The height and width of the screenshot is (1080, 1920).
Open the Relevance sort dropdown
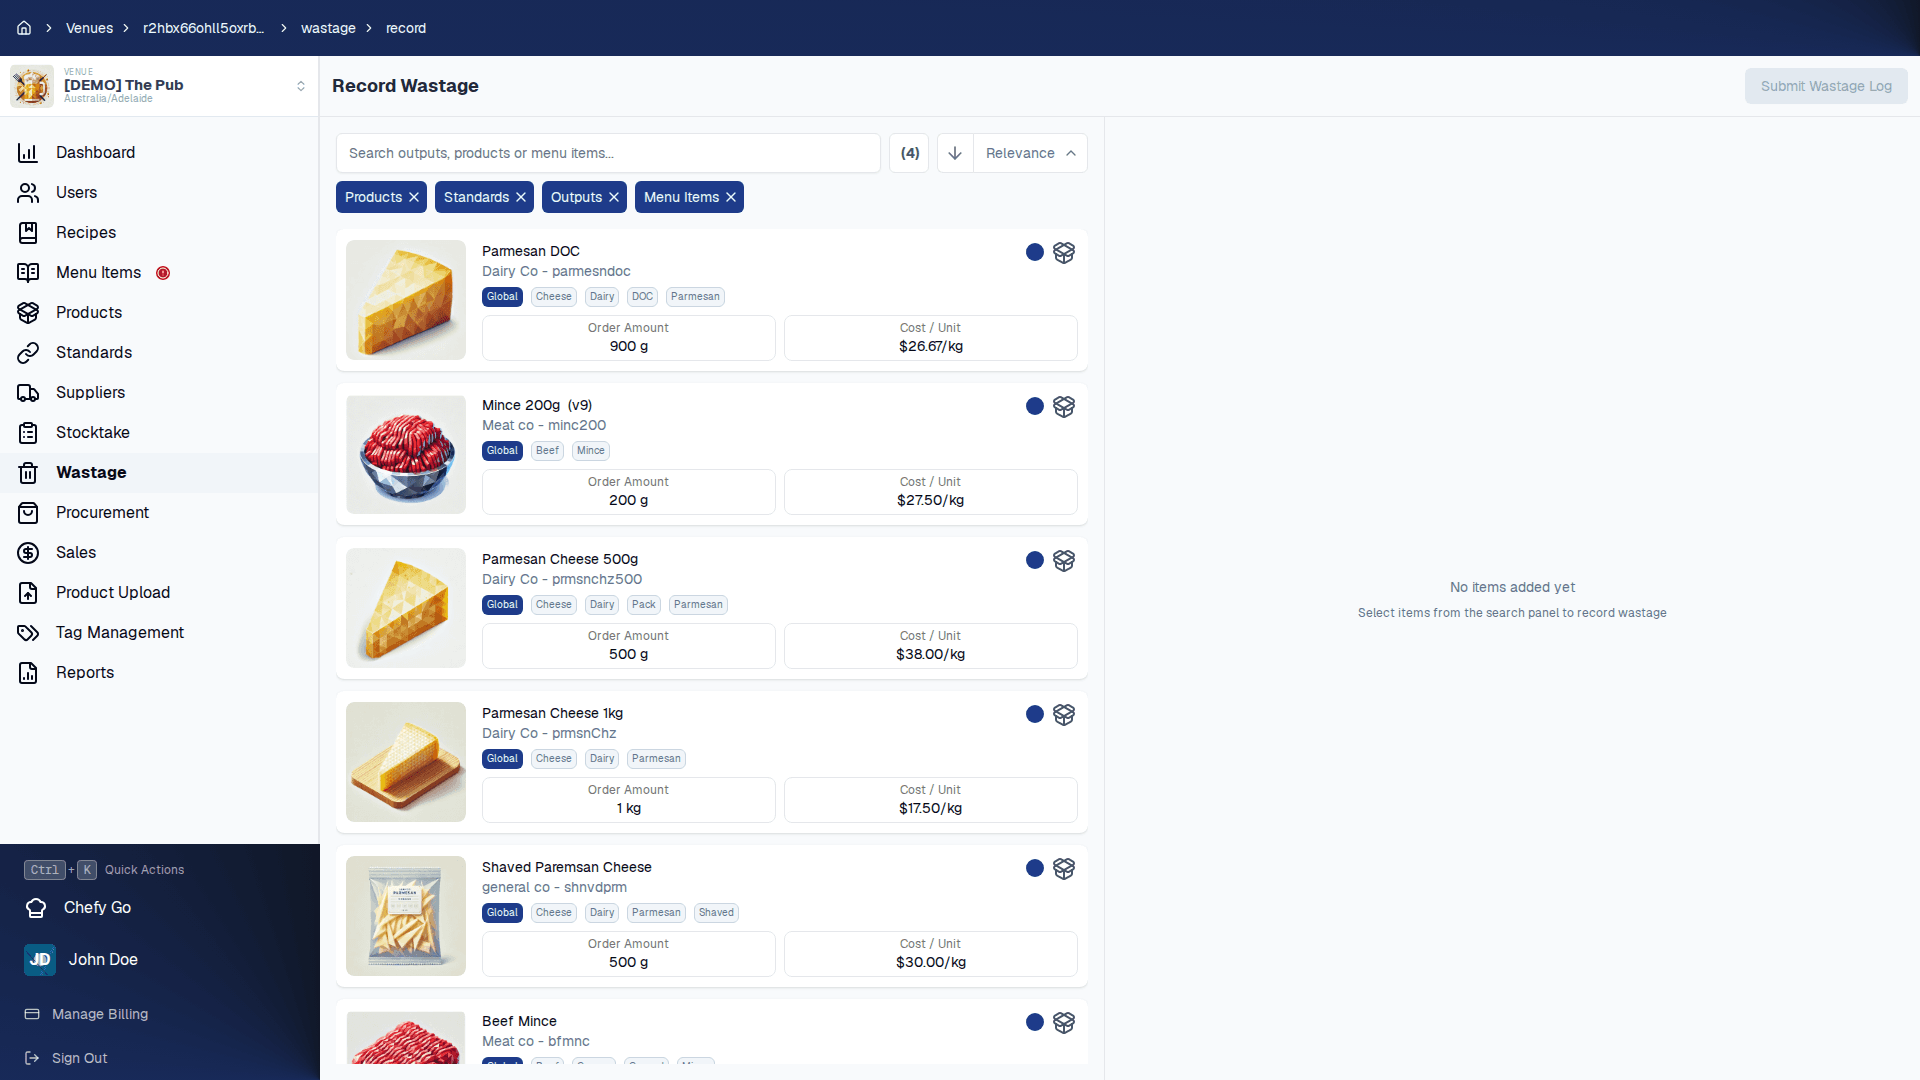(x=1031, y=153)
